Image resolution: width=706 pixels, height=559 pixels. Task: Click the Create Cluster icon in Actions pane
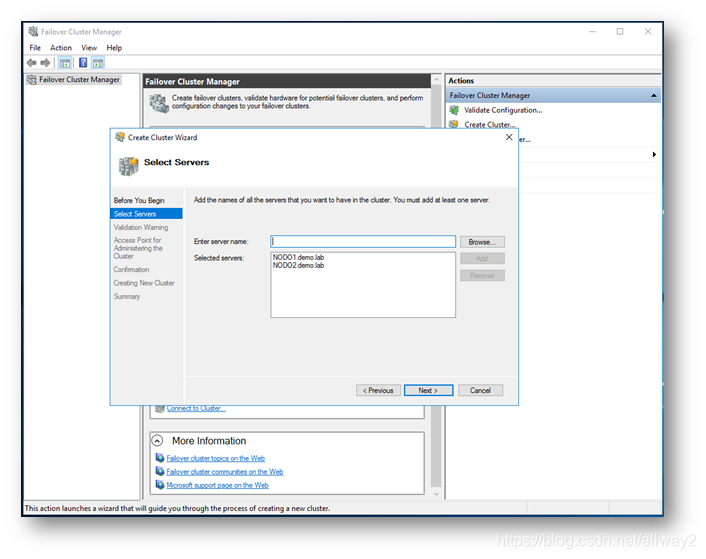click(454, 124)
